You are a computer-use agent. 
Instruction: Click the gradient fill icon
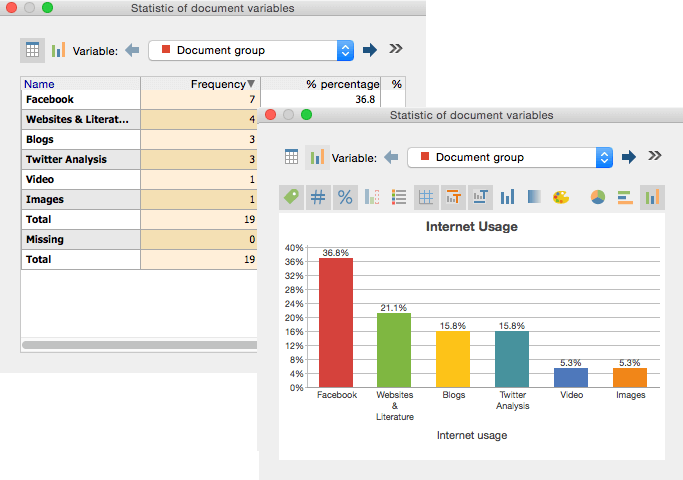[534, 197]
